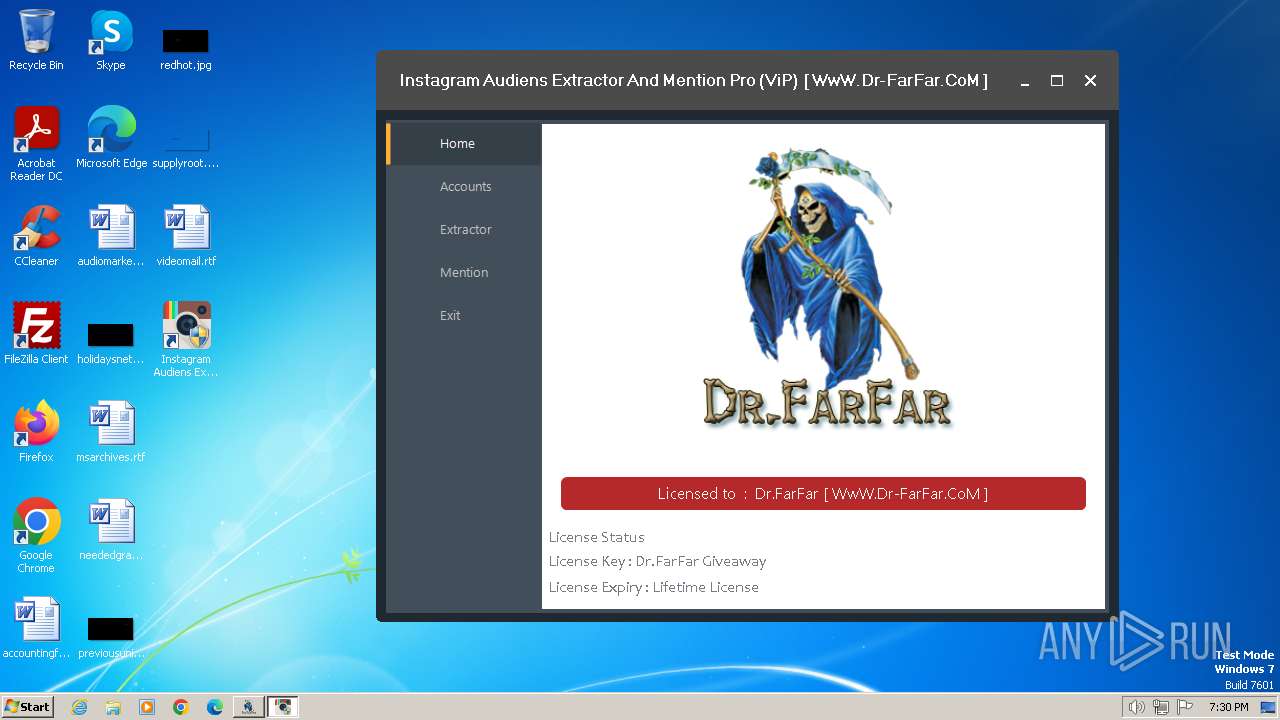Select the audiomarke document on desktop

click(111, 237)
